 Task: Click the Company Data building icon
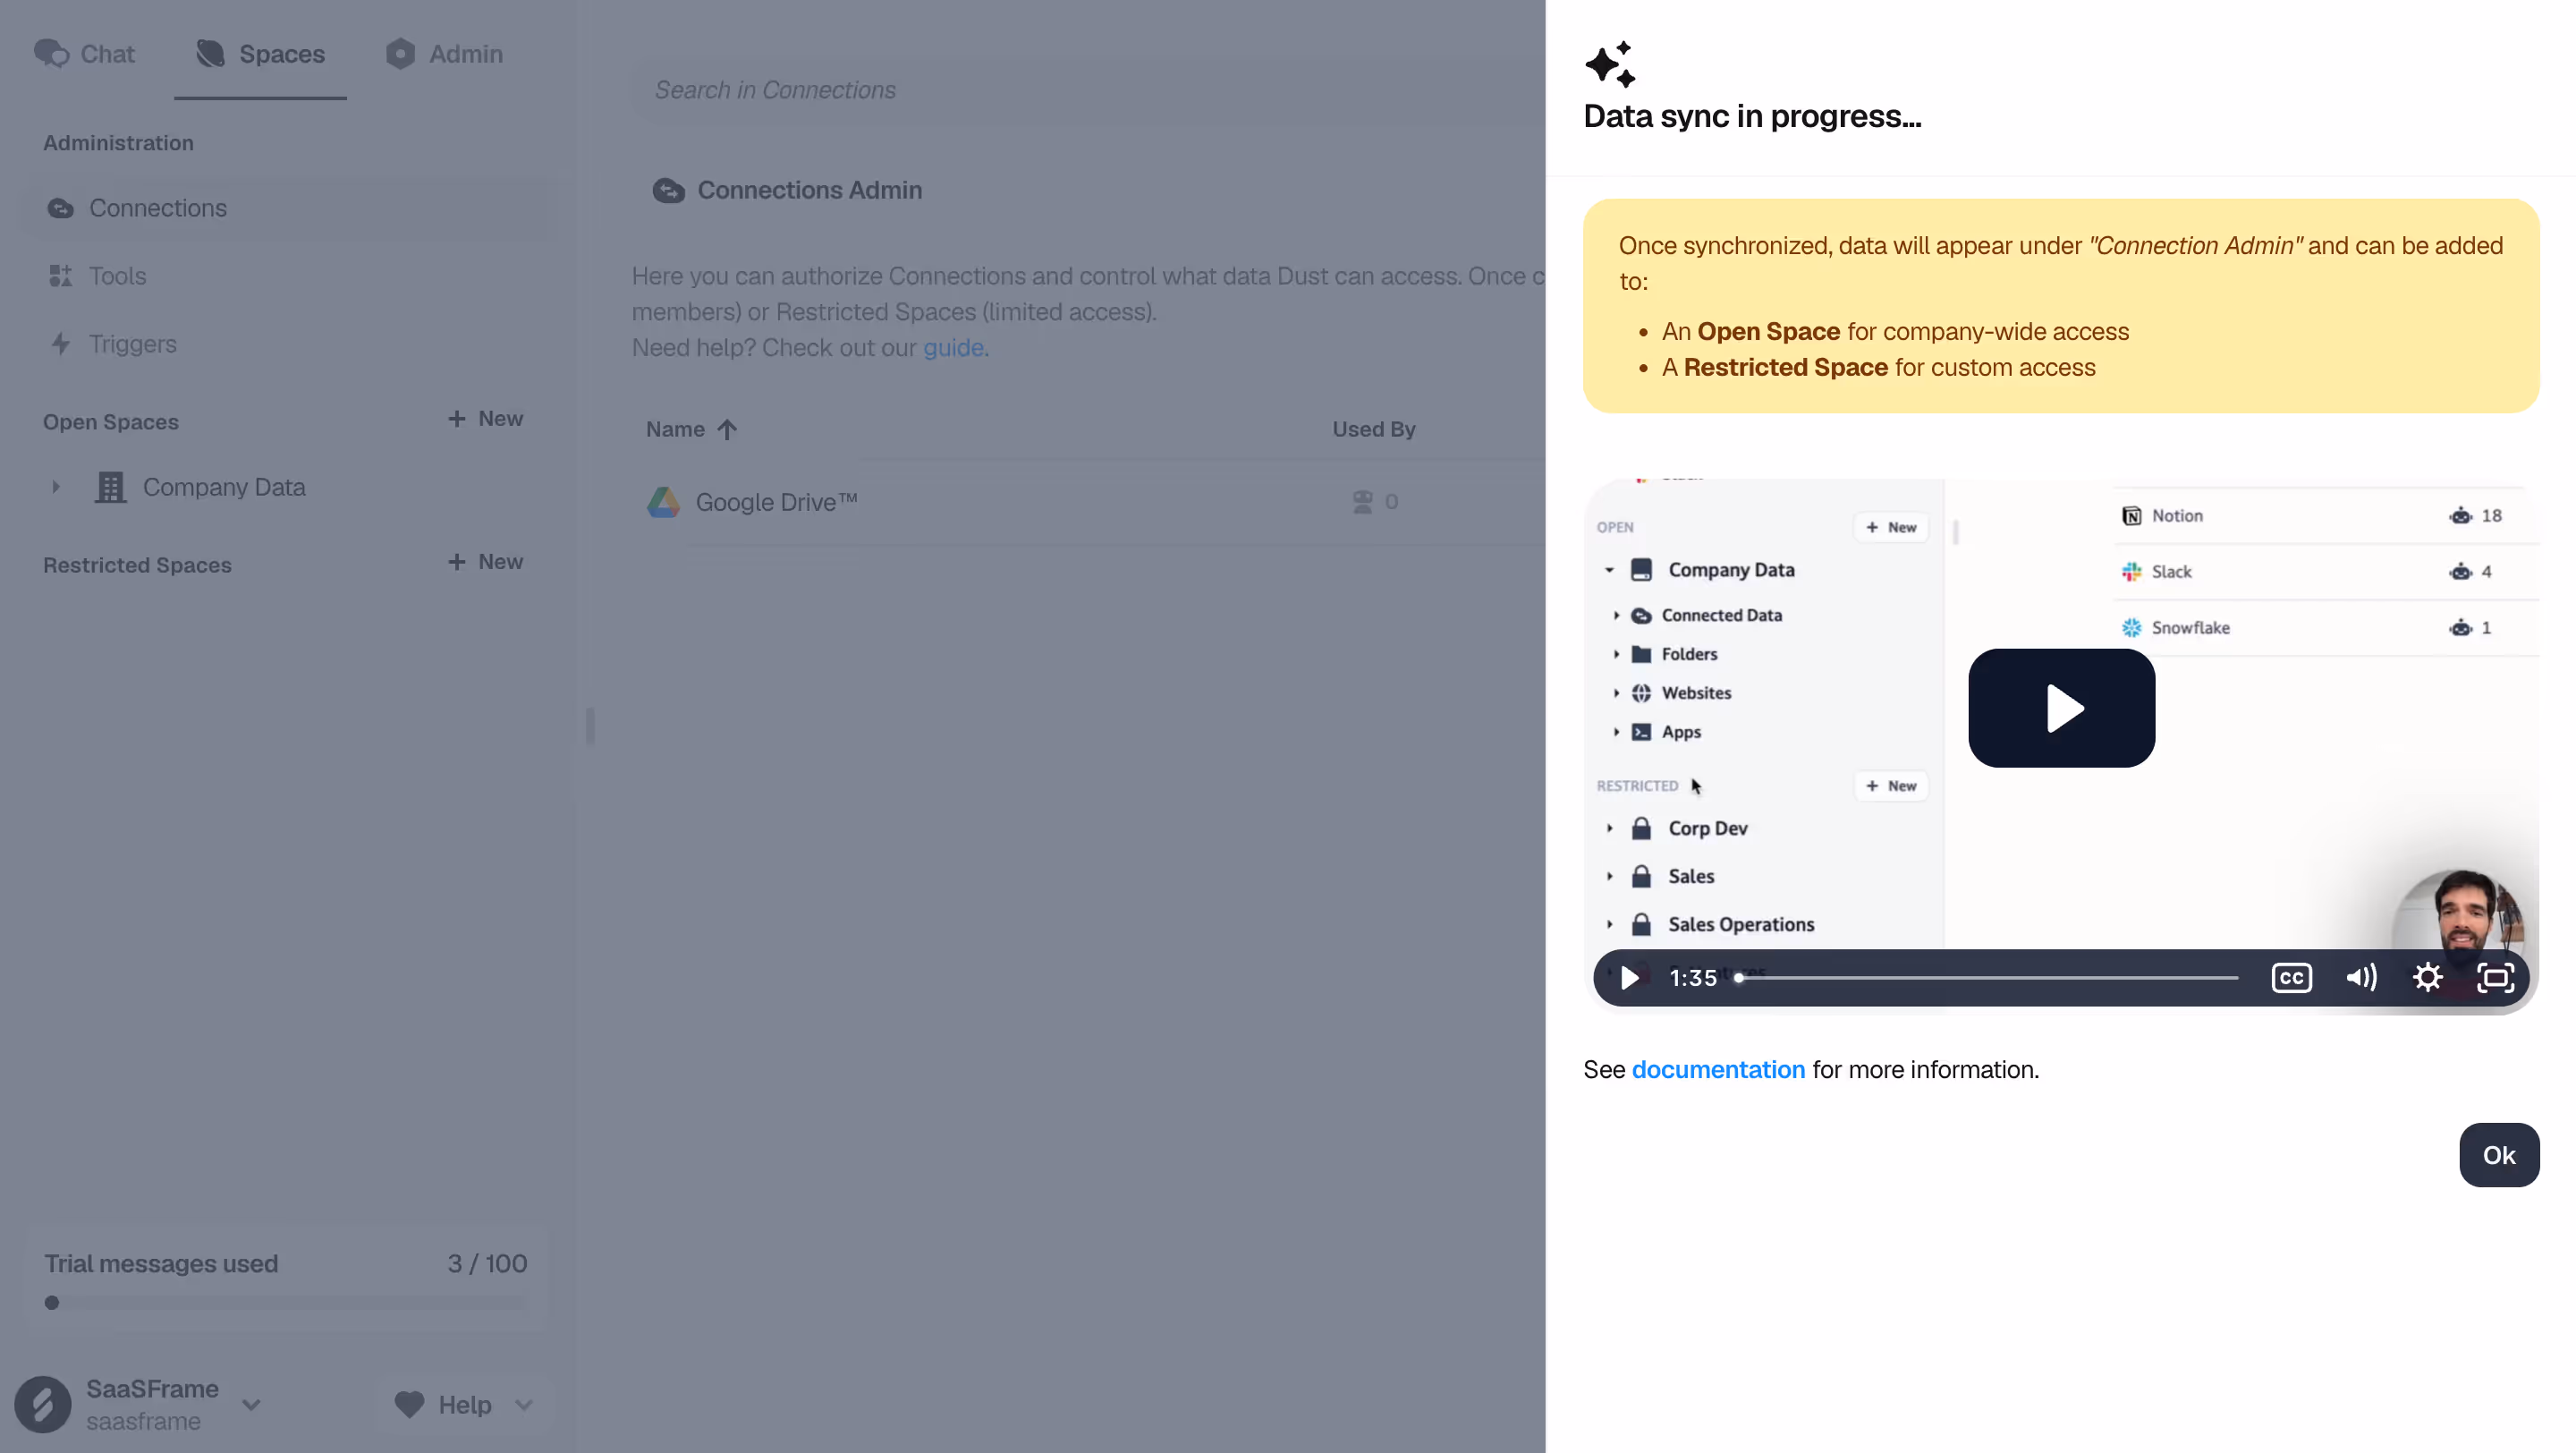coord(110,487)
